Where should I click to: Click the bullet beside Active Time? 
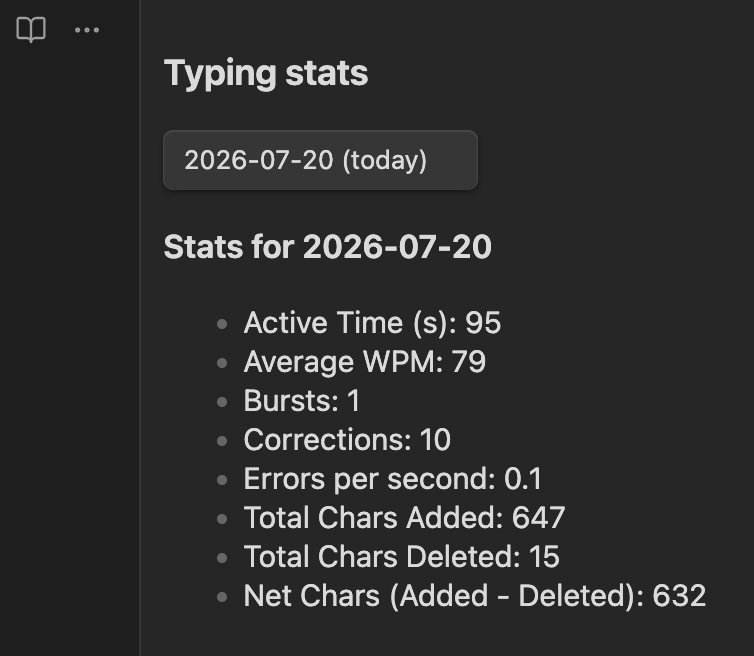pyautogui.click(x=222, y=324)
